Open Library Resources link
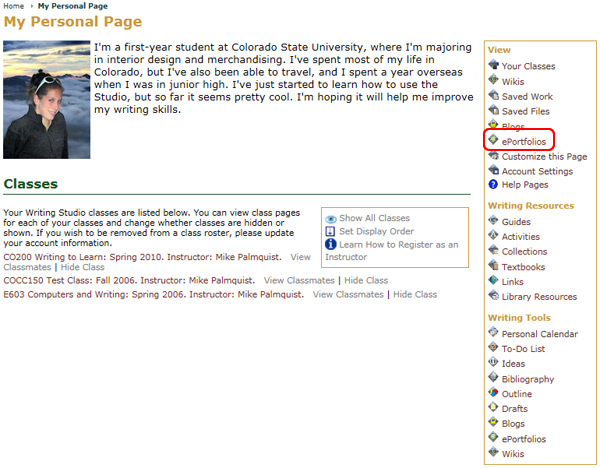This screenshot has height=468, width=600. pos(540,297)
